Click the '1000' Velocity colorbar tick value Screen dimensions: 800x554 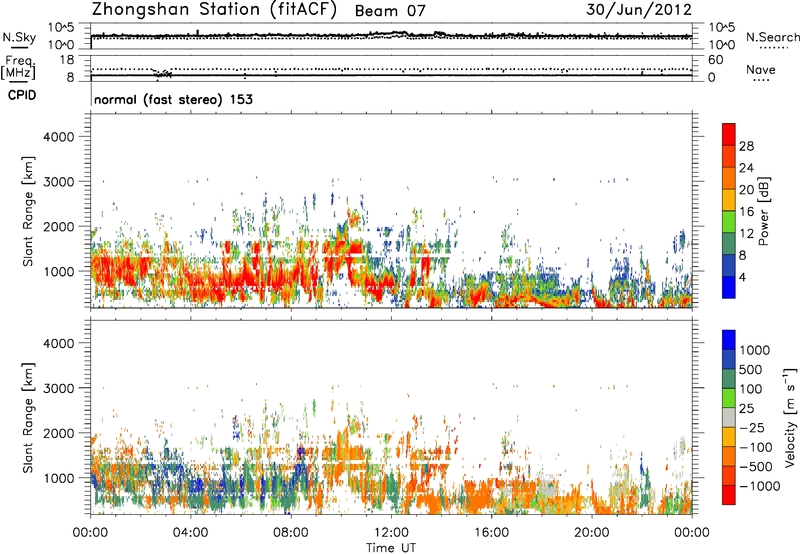tap(754, 350)
